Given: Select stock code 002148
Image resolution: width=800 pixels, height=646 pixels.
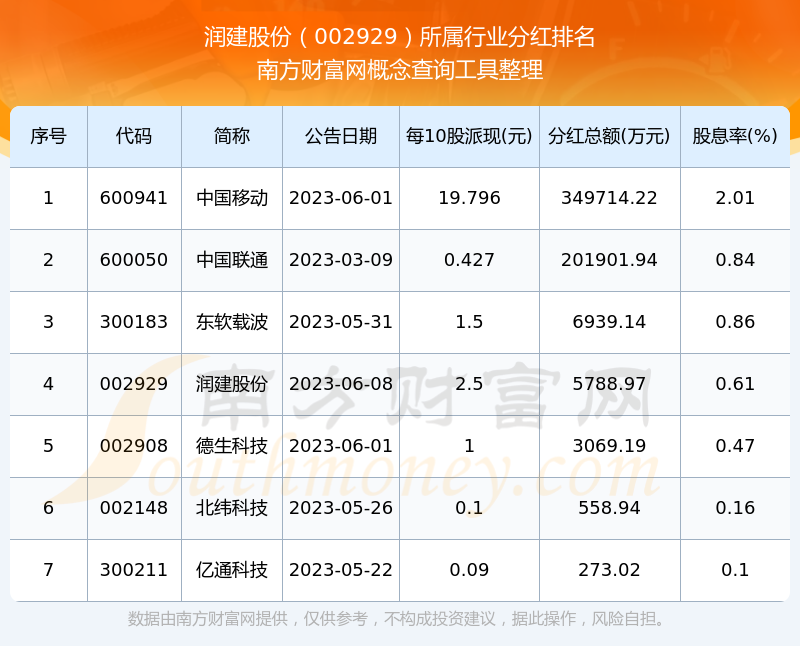Looking at the screenshot, I should tap(134, 508).
